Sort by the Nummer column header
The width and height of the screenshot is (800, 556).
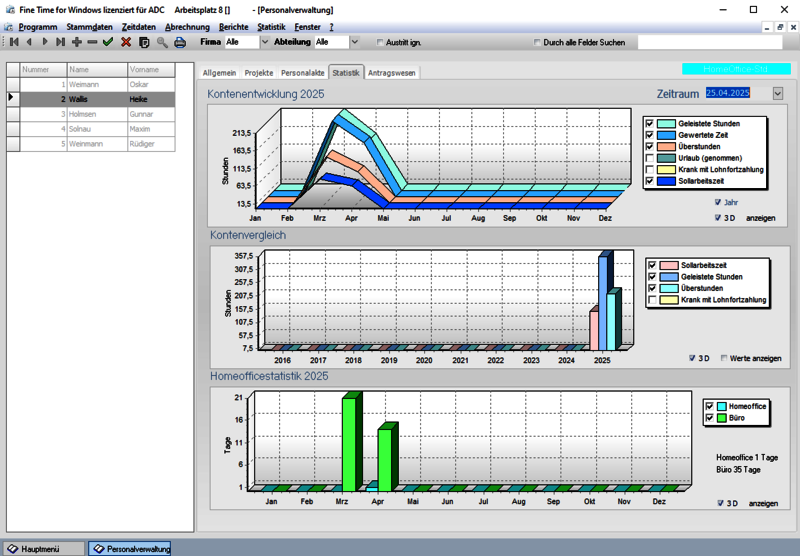(43, 69)
